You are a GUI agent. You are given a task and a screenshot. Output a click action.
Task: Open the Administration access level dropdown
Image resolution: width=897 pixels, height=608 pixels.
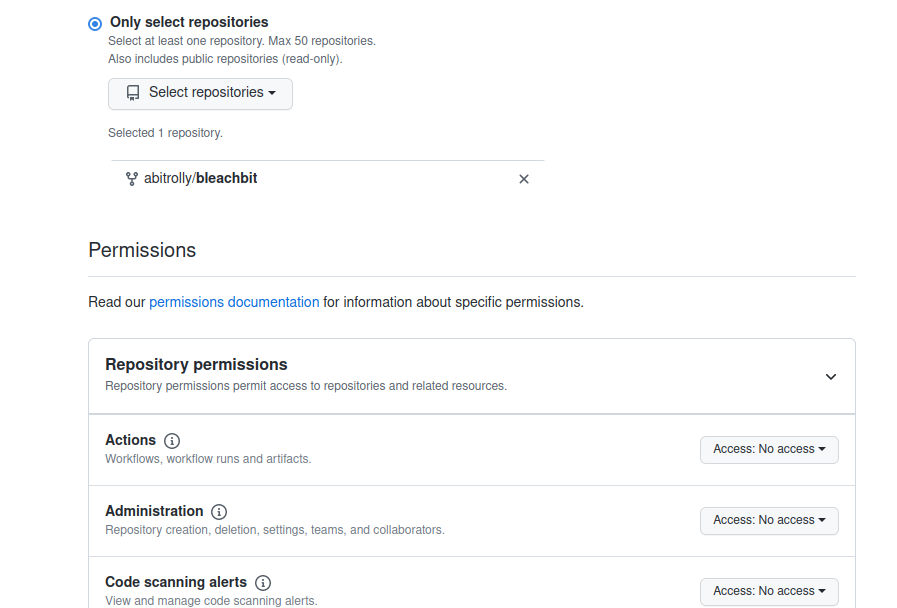point(769,520)
